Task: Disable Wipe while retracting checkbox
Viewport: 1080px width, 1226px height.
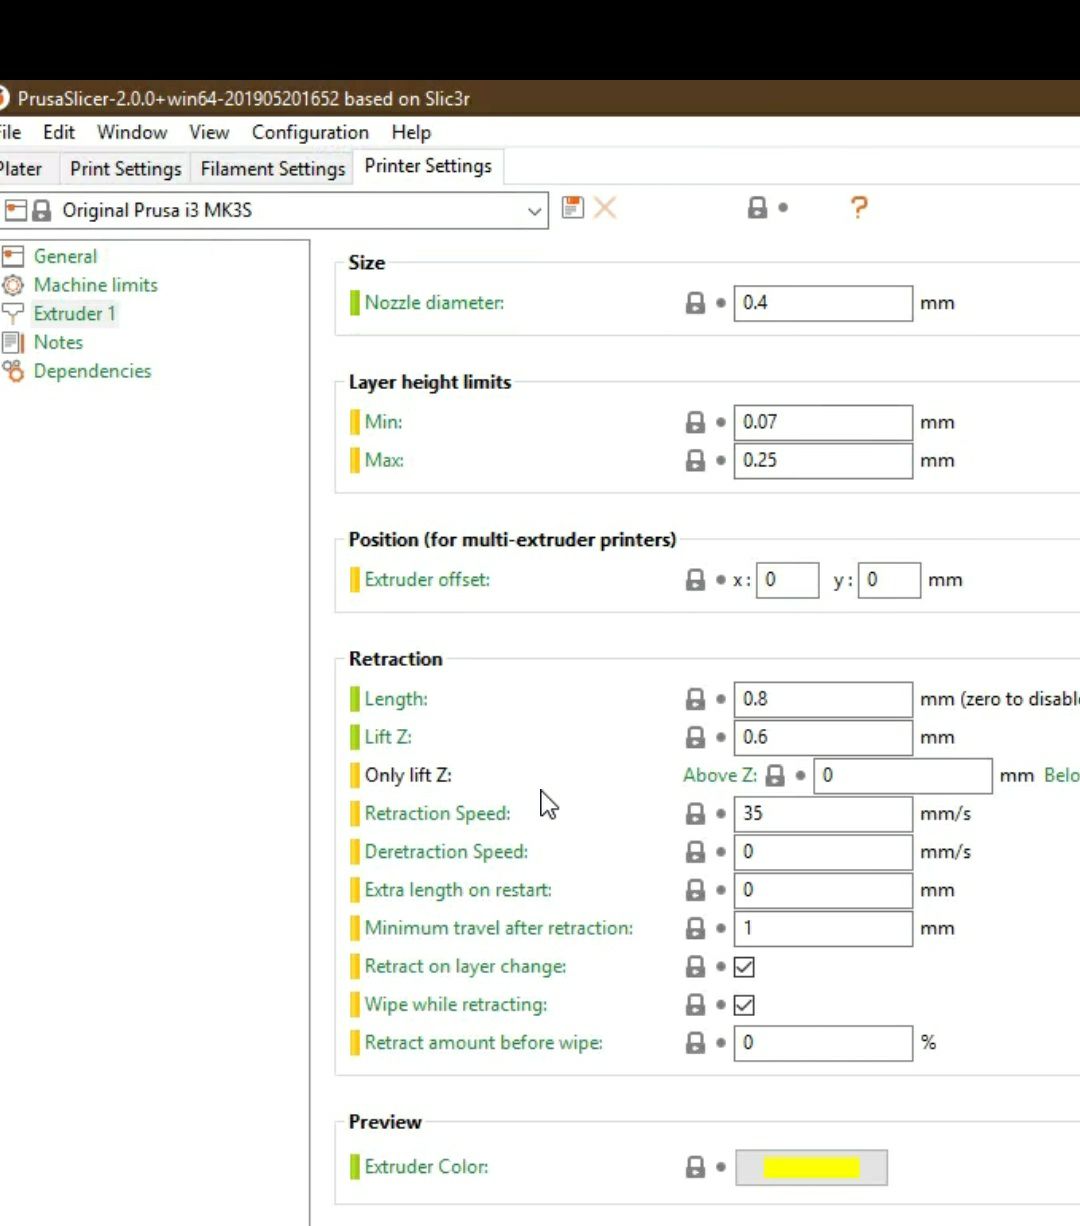Action: (744, 1005)
